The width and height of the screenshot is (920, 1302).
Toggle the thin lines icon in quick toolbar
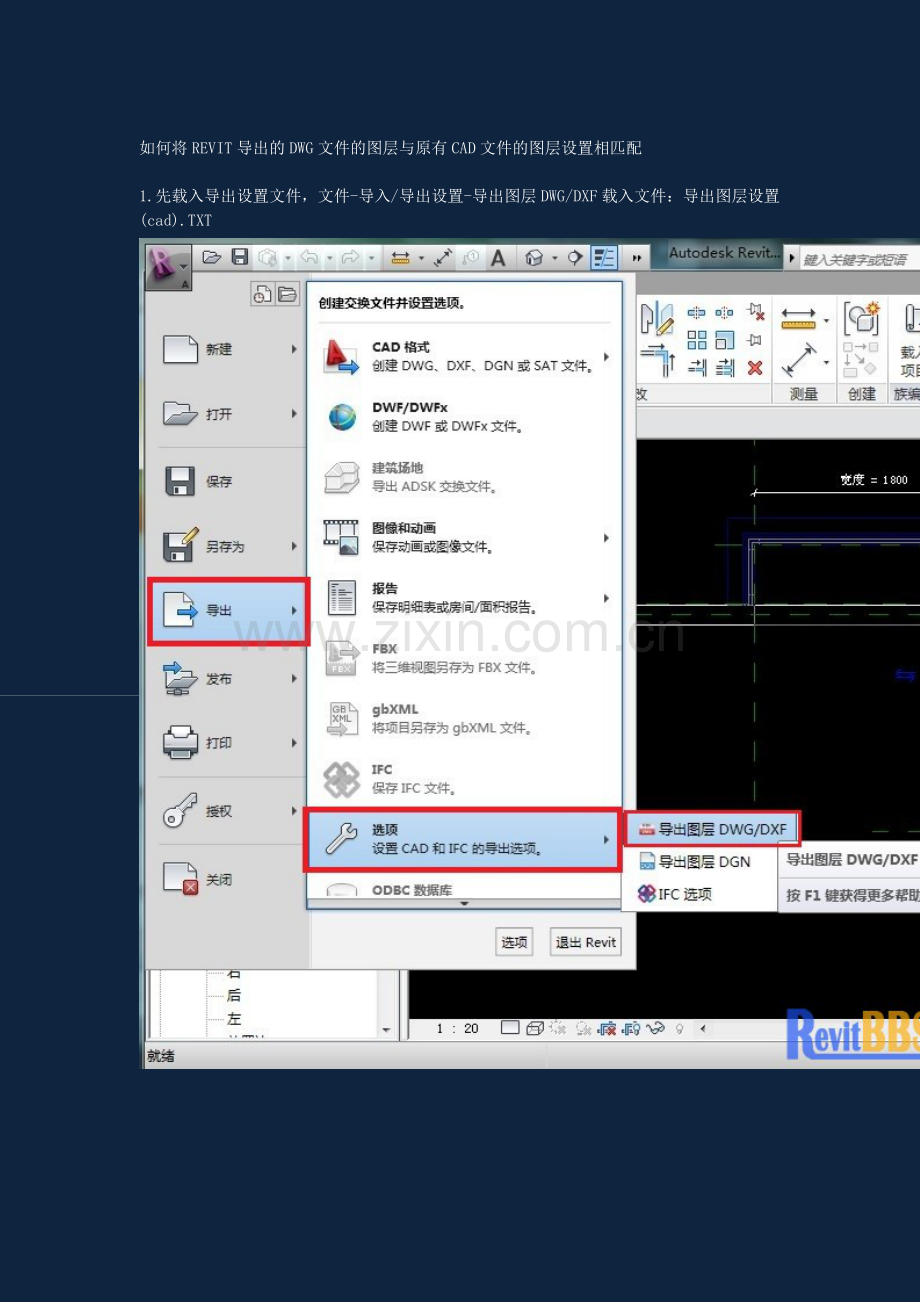click(x=604, y=258)
